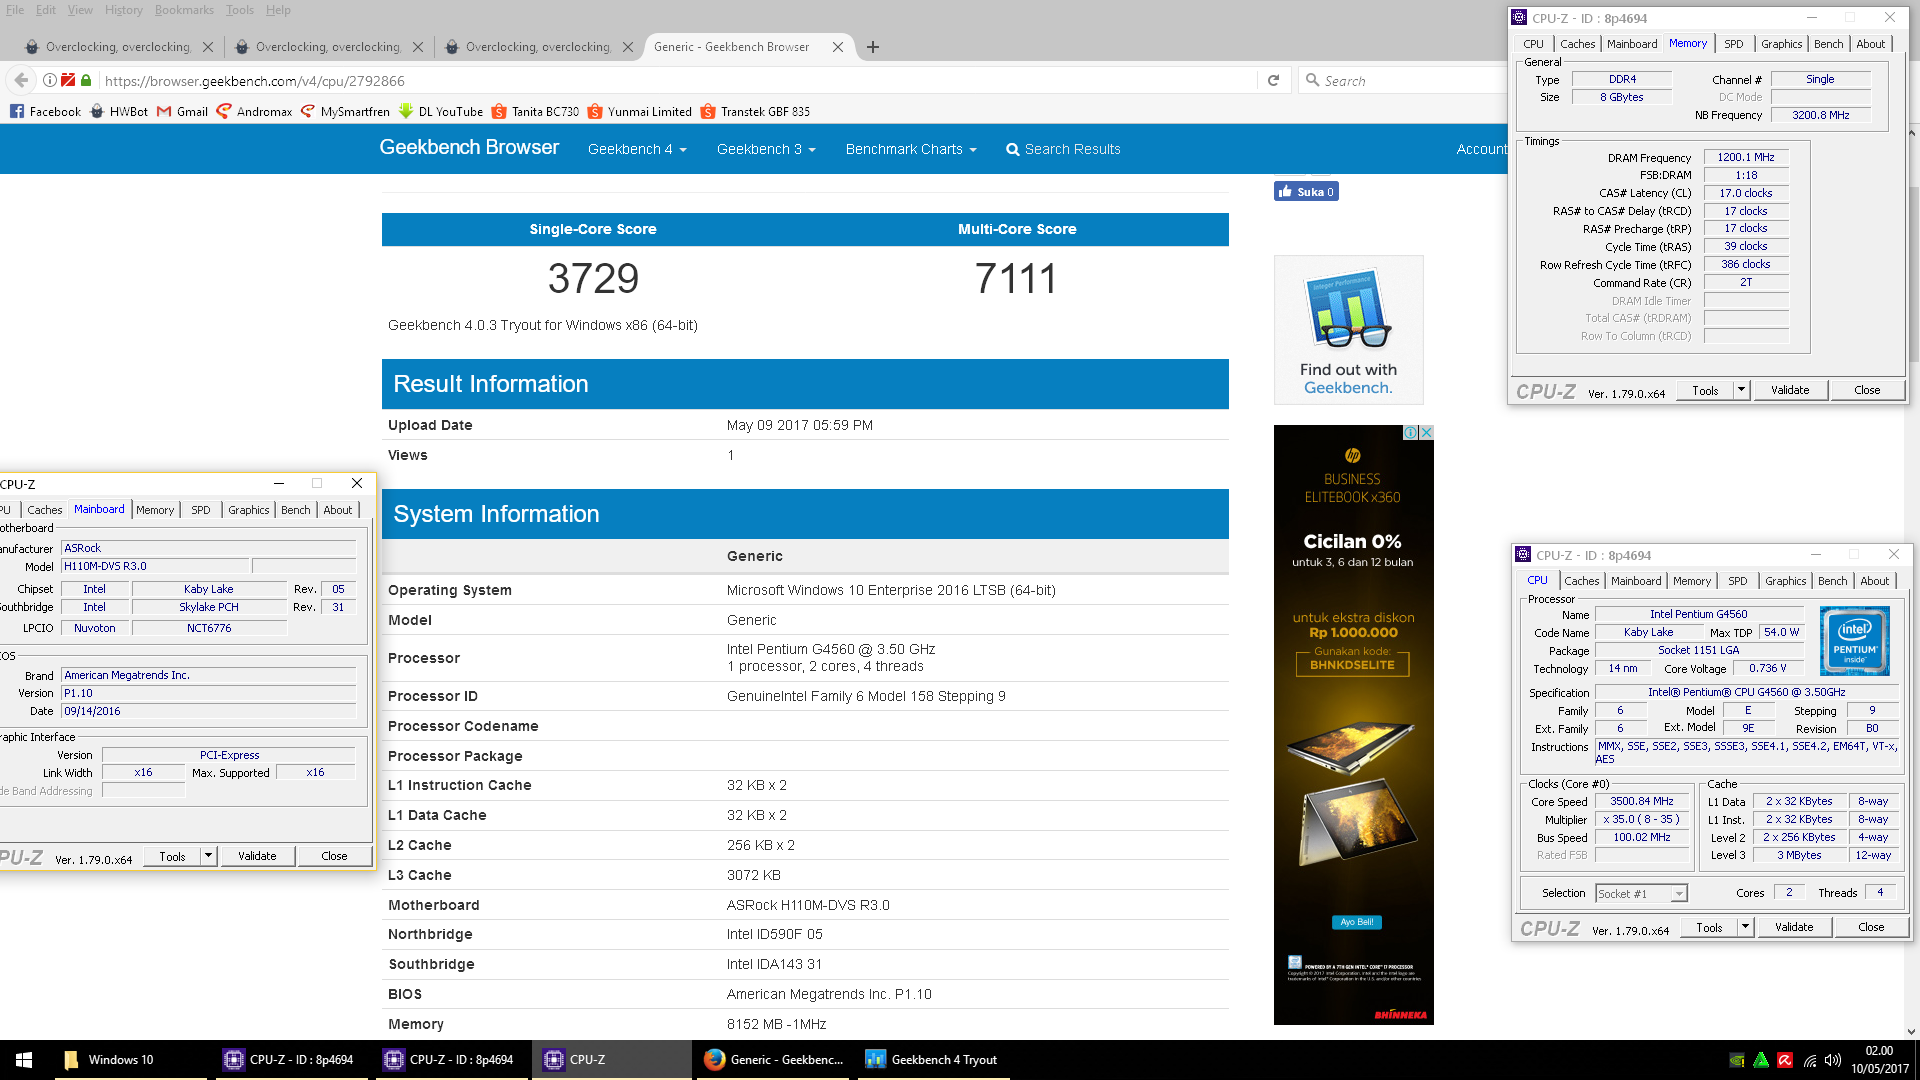This screenshot has width=1920, height=1080.
Task: Open the DL YouTube bookmark
Action: click(x=441, y=111)
